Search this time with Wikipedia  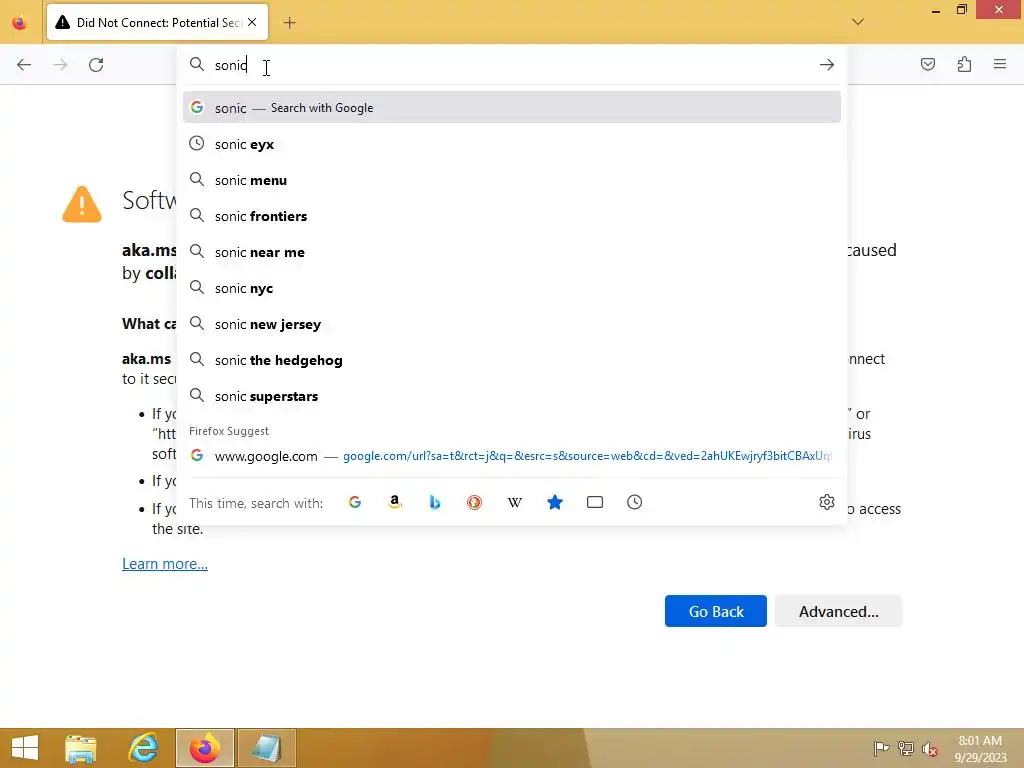pyautogui.click(x=515, y=502)
